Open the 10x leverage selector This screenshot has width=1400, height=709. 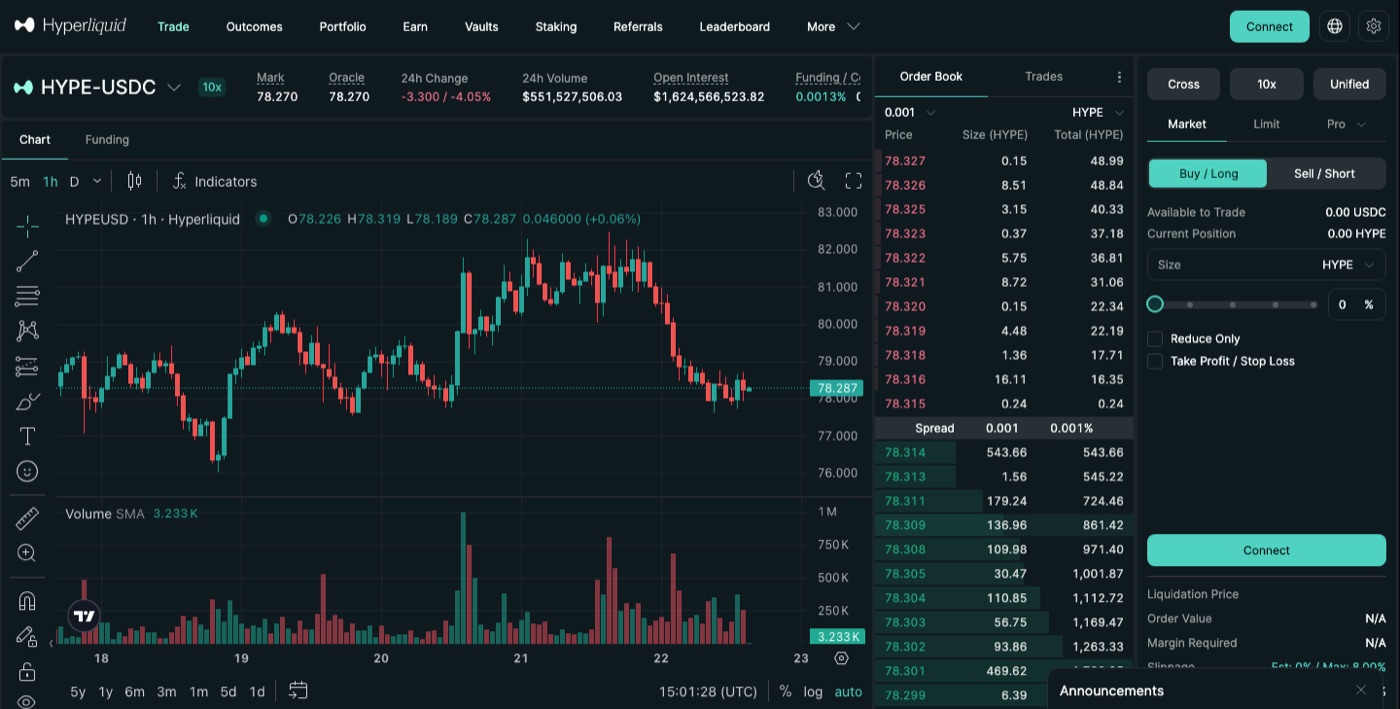[x=1266, y=84]
